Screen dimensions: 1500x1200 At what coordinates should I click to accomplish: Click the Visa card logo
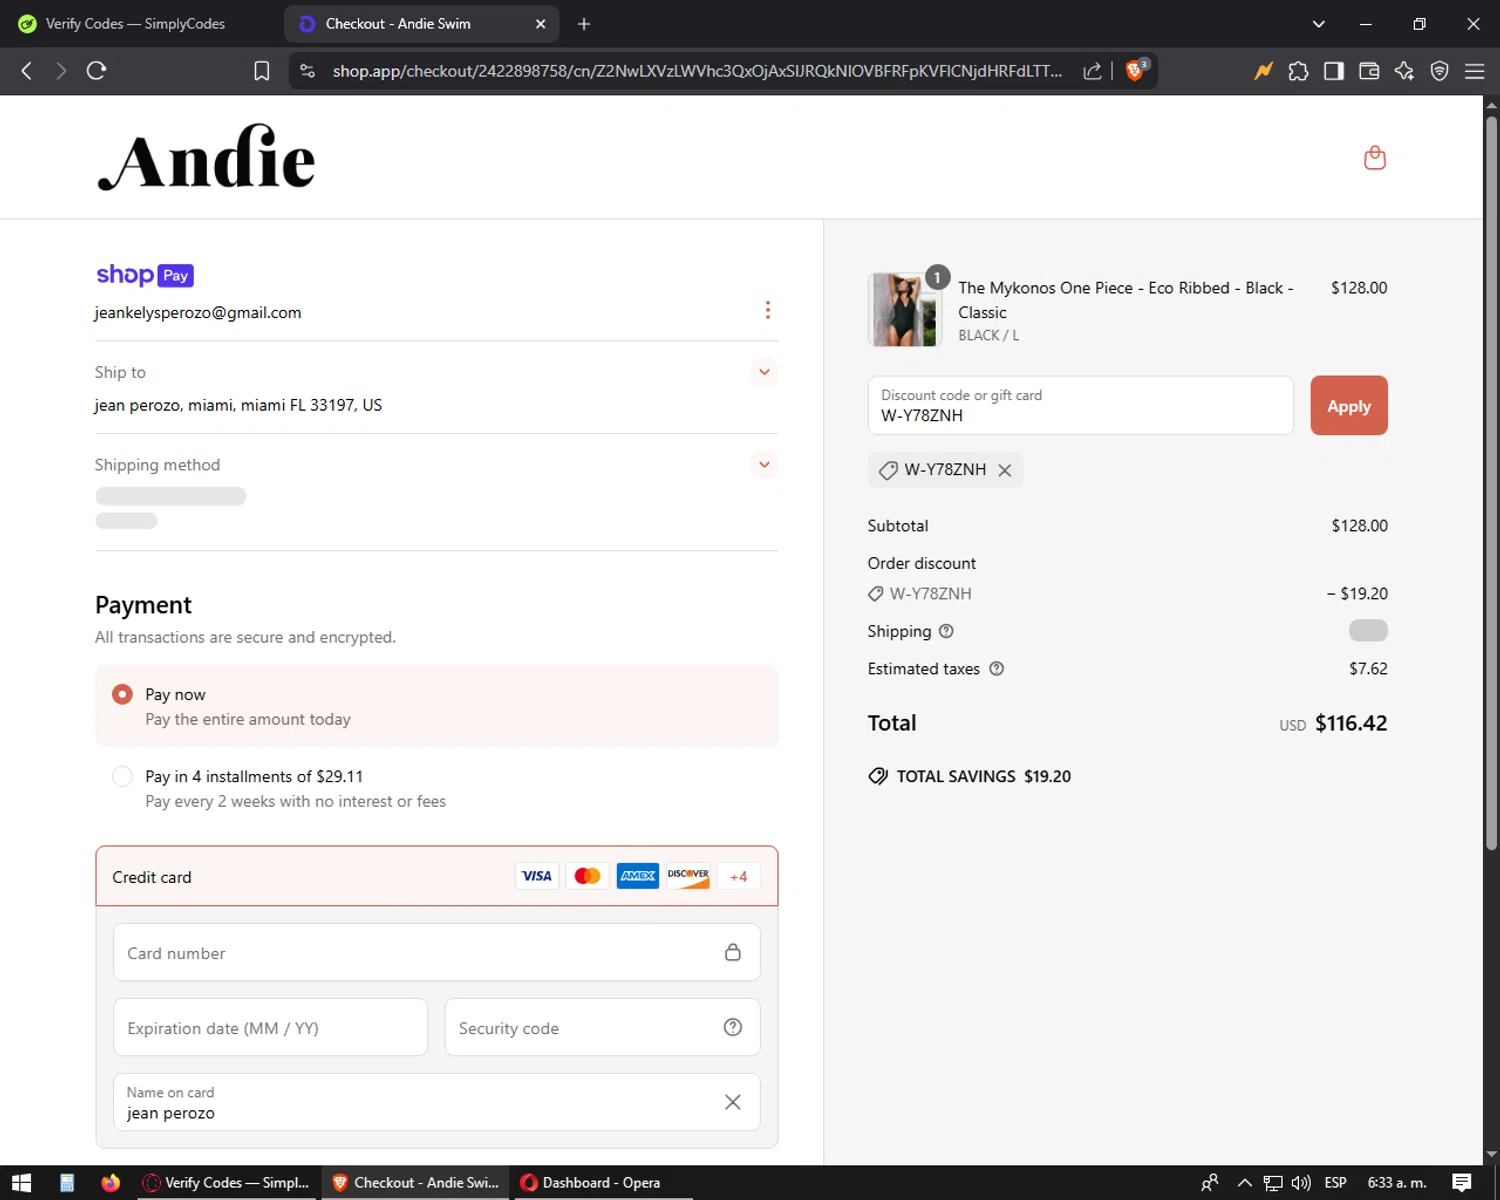537,876
